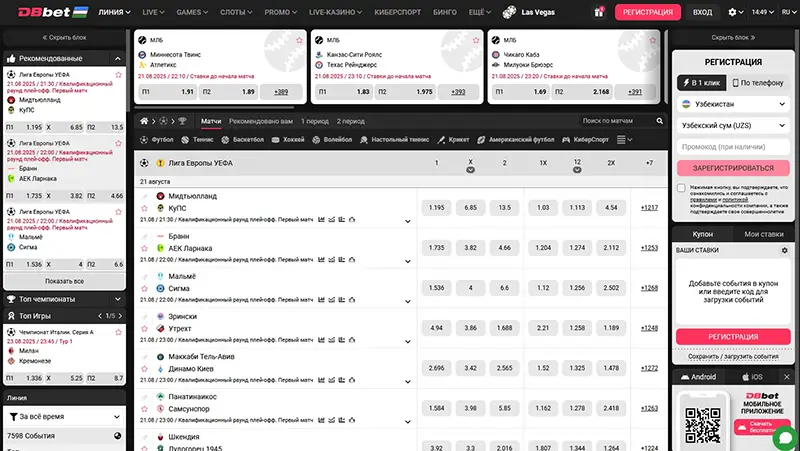Open the LIVE menu dropdown

pos(153,12)
